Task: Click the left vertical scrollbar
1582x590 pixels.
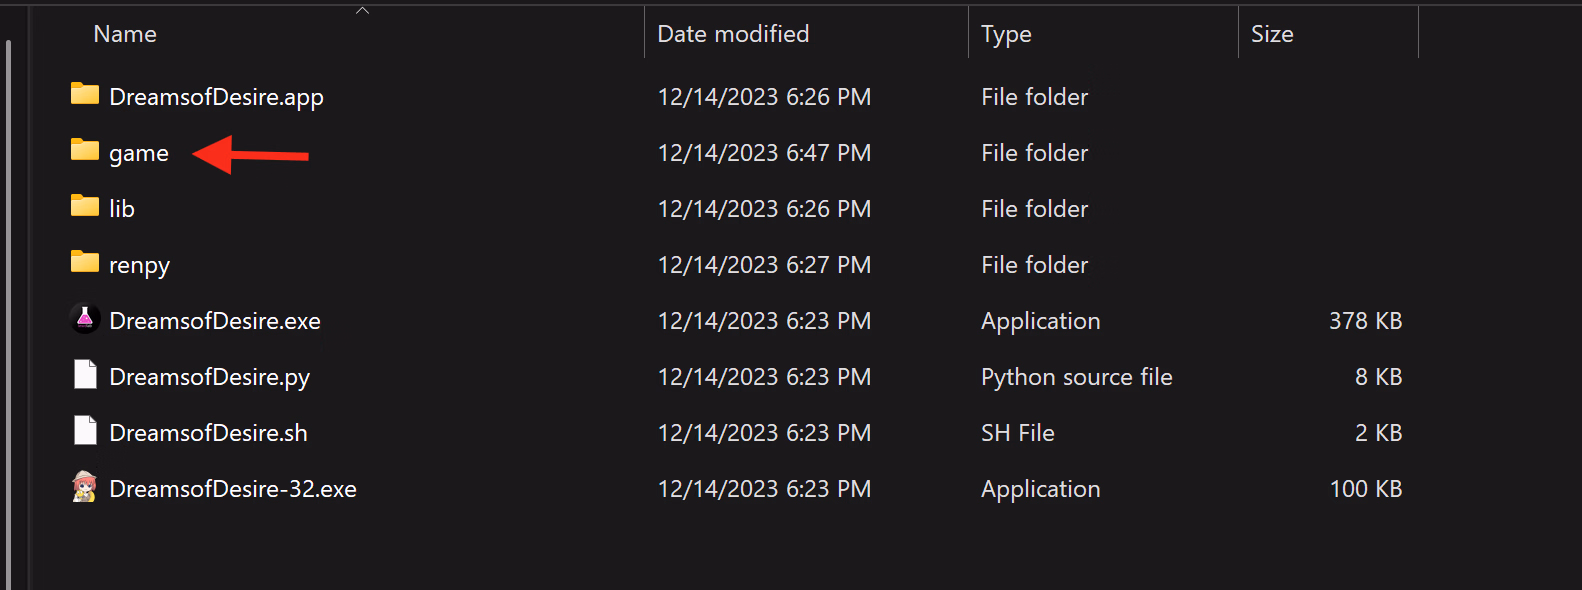Action: point(9,300)
